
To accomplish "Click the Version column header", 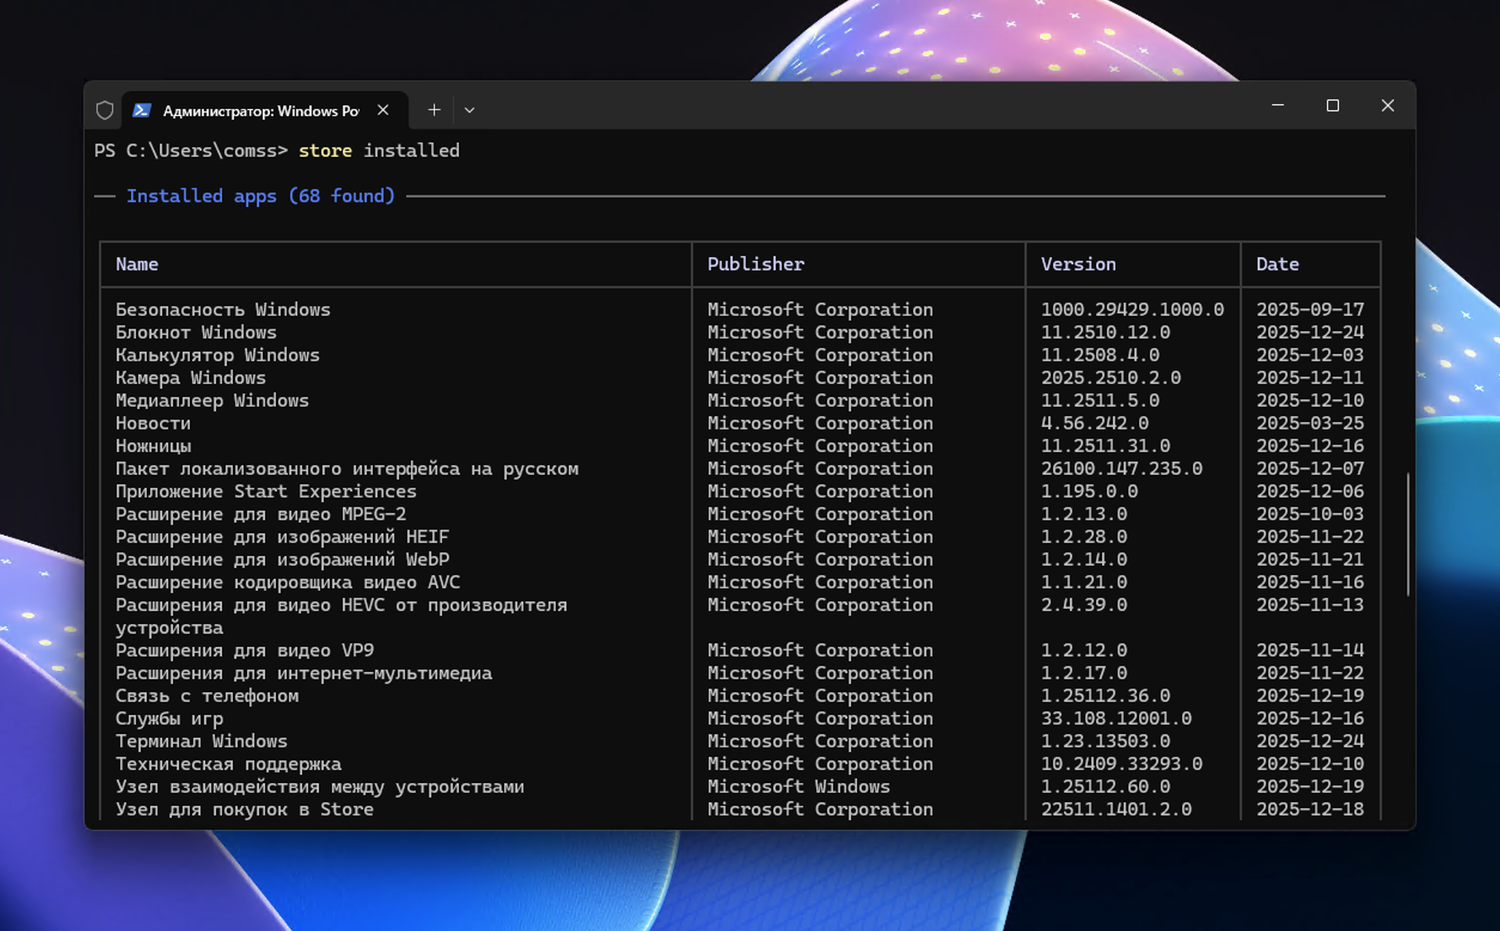I will (1078, 264).
